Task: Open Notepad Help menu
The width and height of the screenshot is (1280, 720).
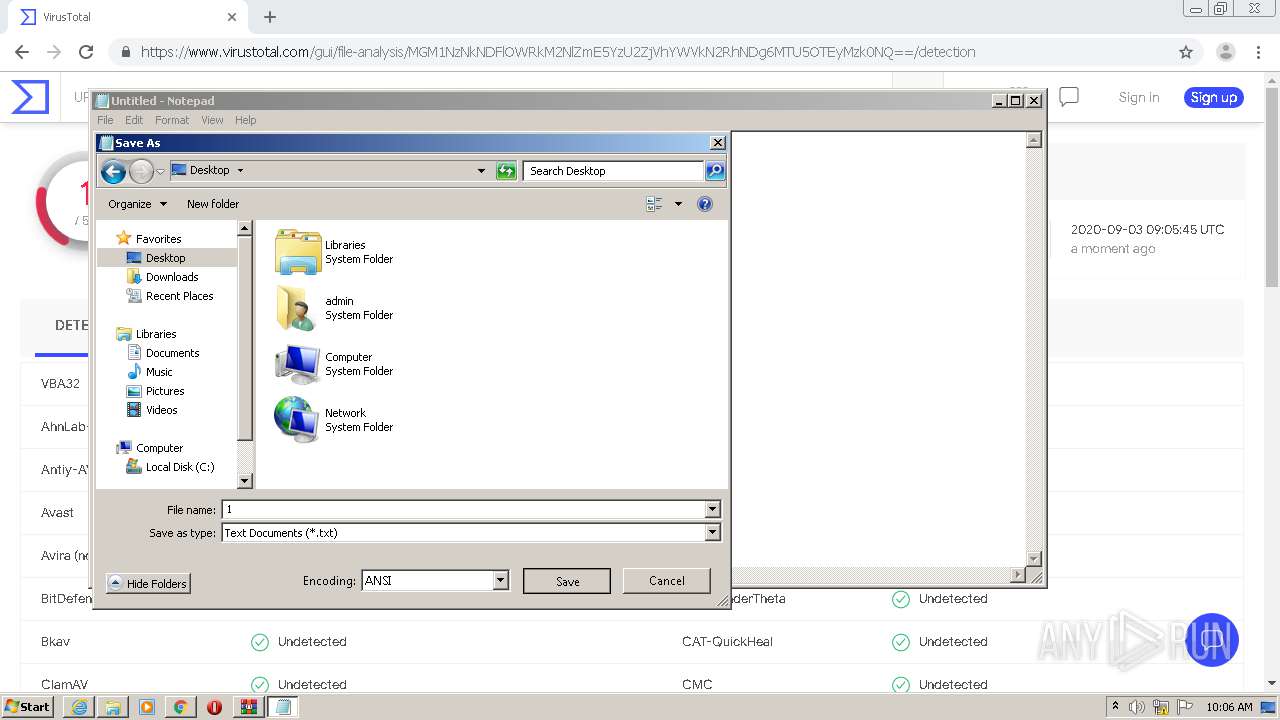Action: coord(246,120)
